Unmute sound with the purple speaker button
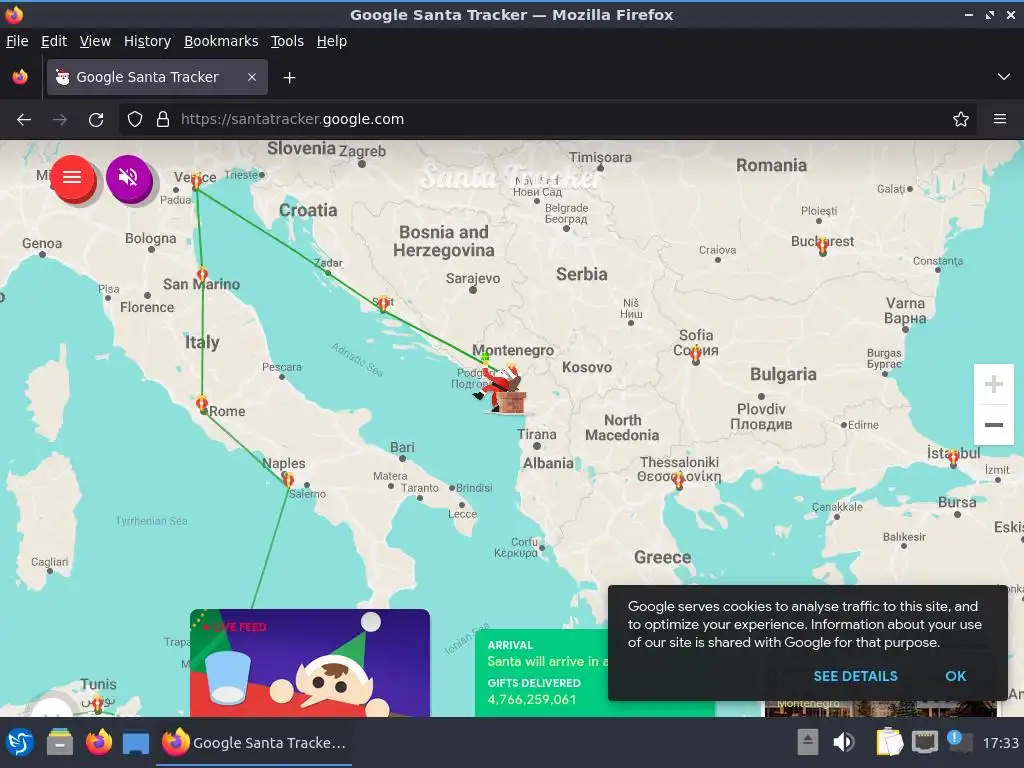This screenshot has width=1024, height=768. point(129,178)
